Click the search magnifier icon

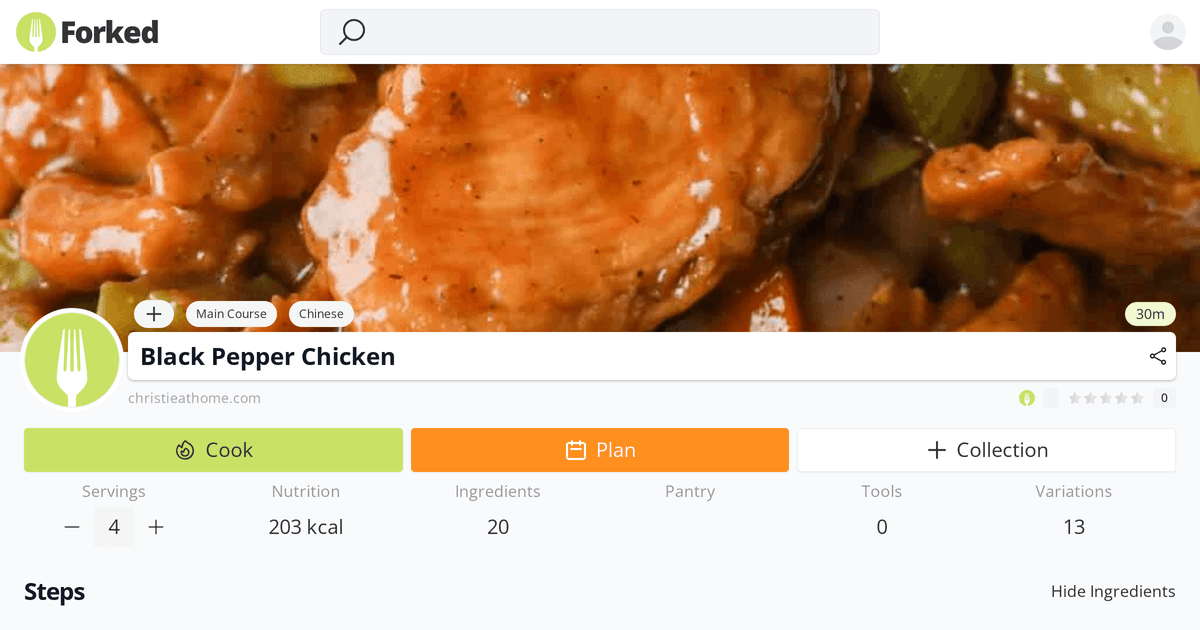click(350, 32)
